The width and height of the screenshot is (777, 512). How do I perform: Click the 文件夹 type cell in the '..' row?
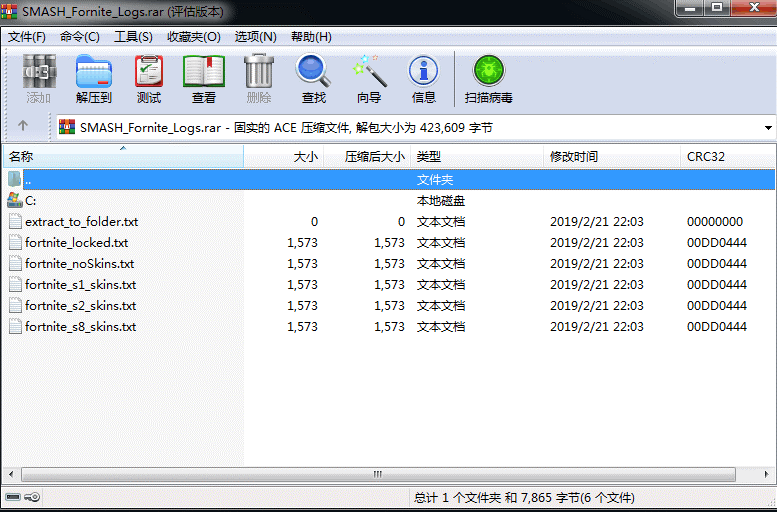click(435, 179)
